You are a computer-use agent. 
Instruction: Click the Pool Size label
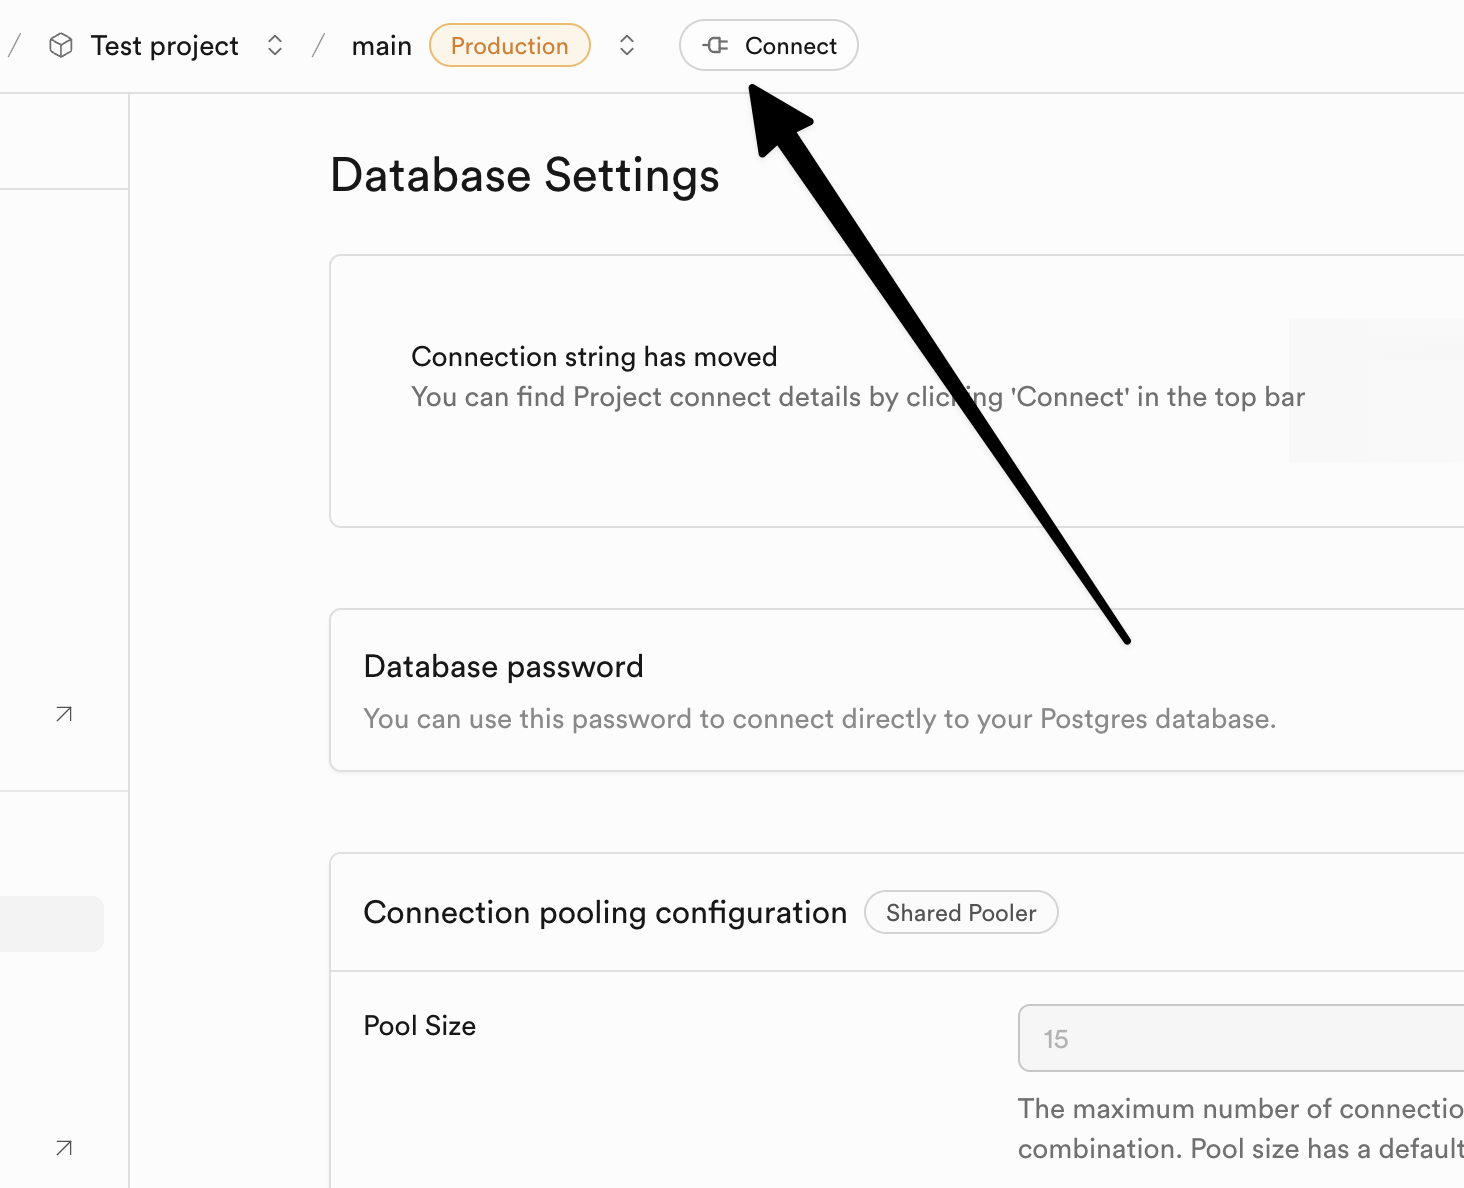[x=419, y=1026]
